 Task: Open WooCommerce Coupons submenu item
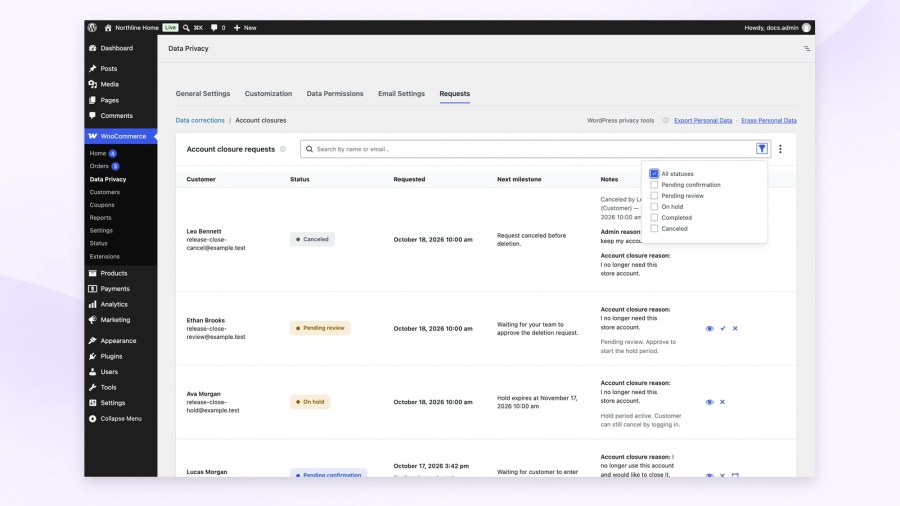tap(102, 205)
